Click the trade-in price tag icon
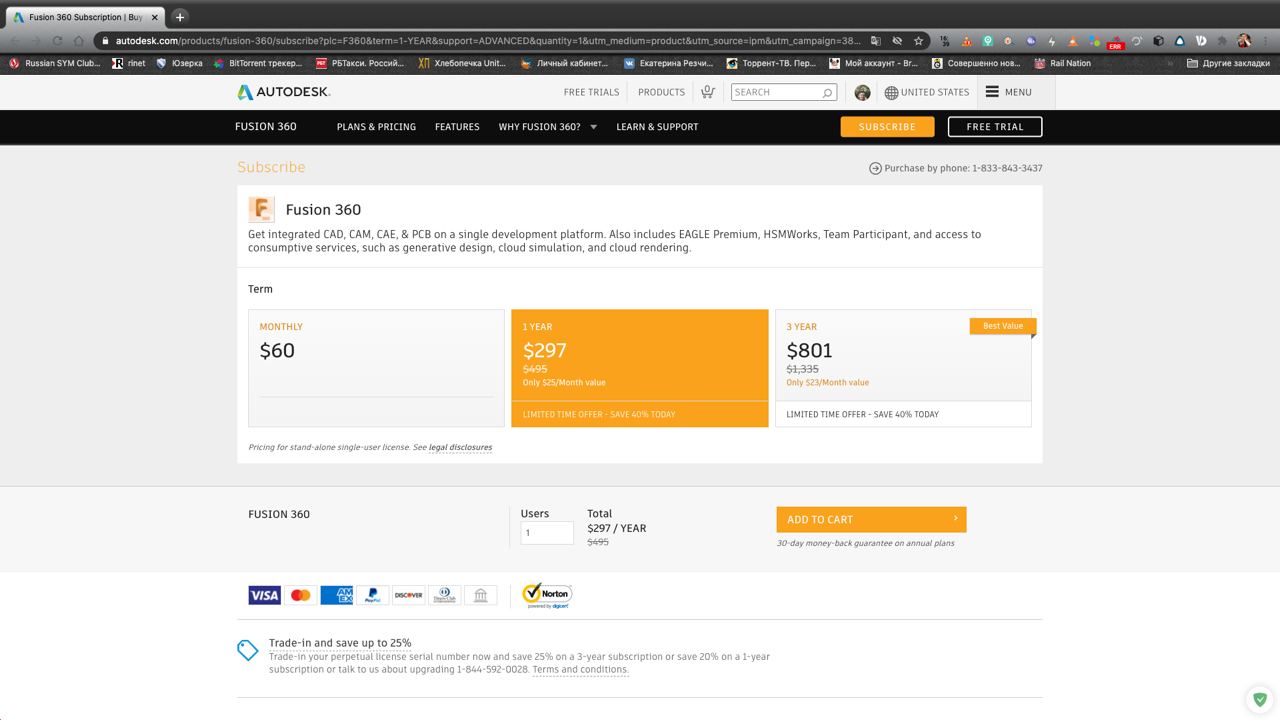Screen dimensions: 1280x720 tap(248, 650)
